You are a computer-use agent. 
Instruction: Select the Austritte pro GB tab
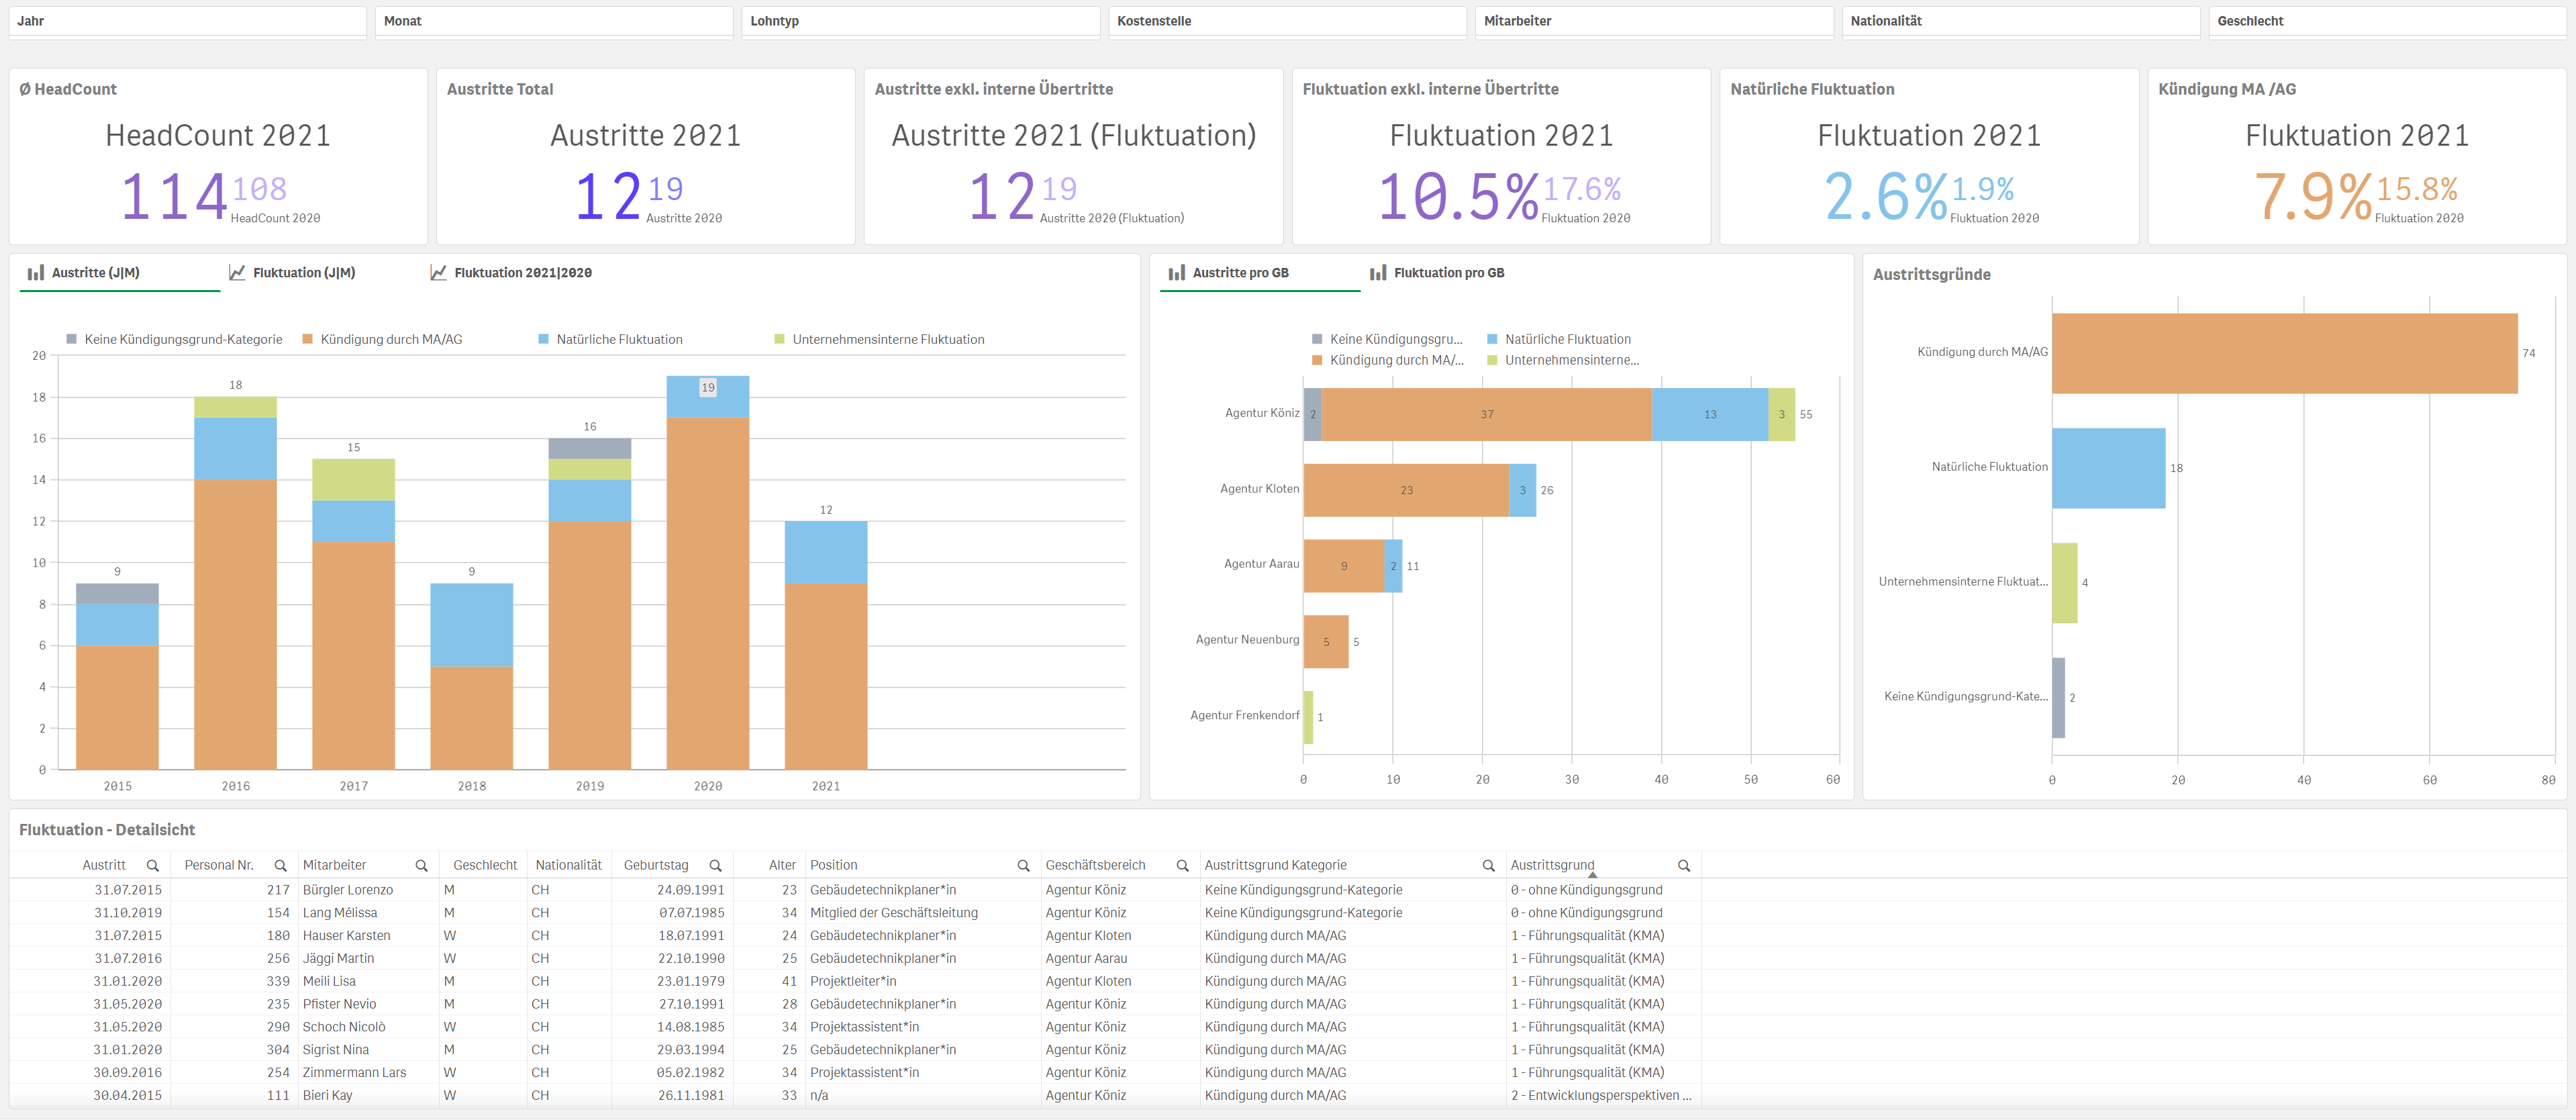tap(1260, 273)
